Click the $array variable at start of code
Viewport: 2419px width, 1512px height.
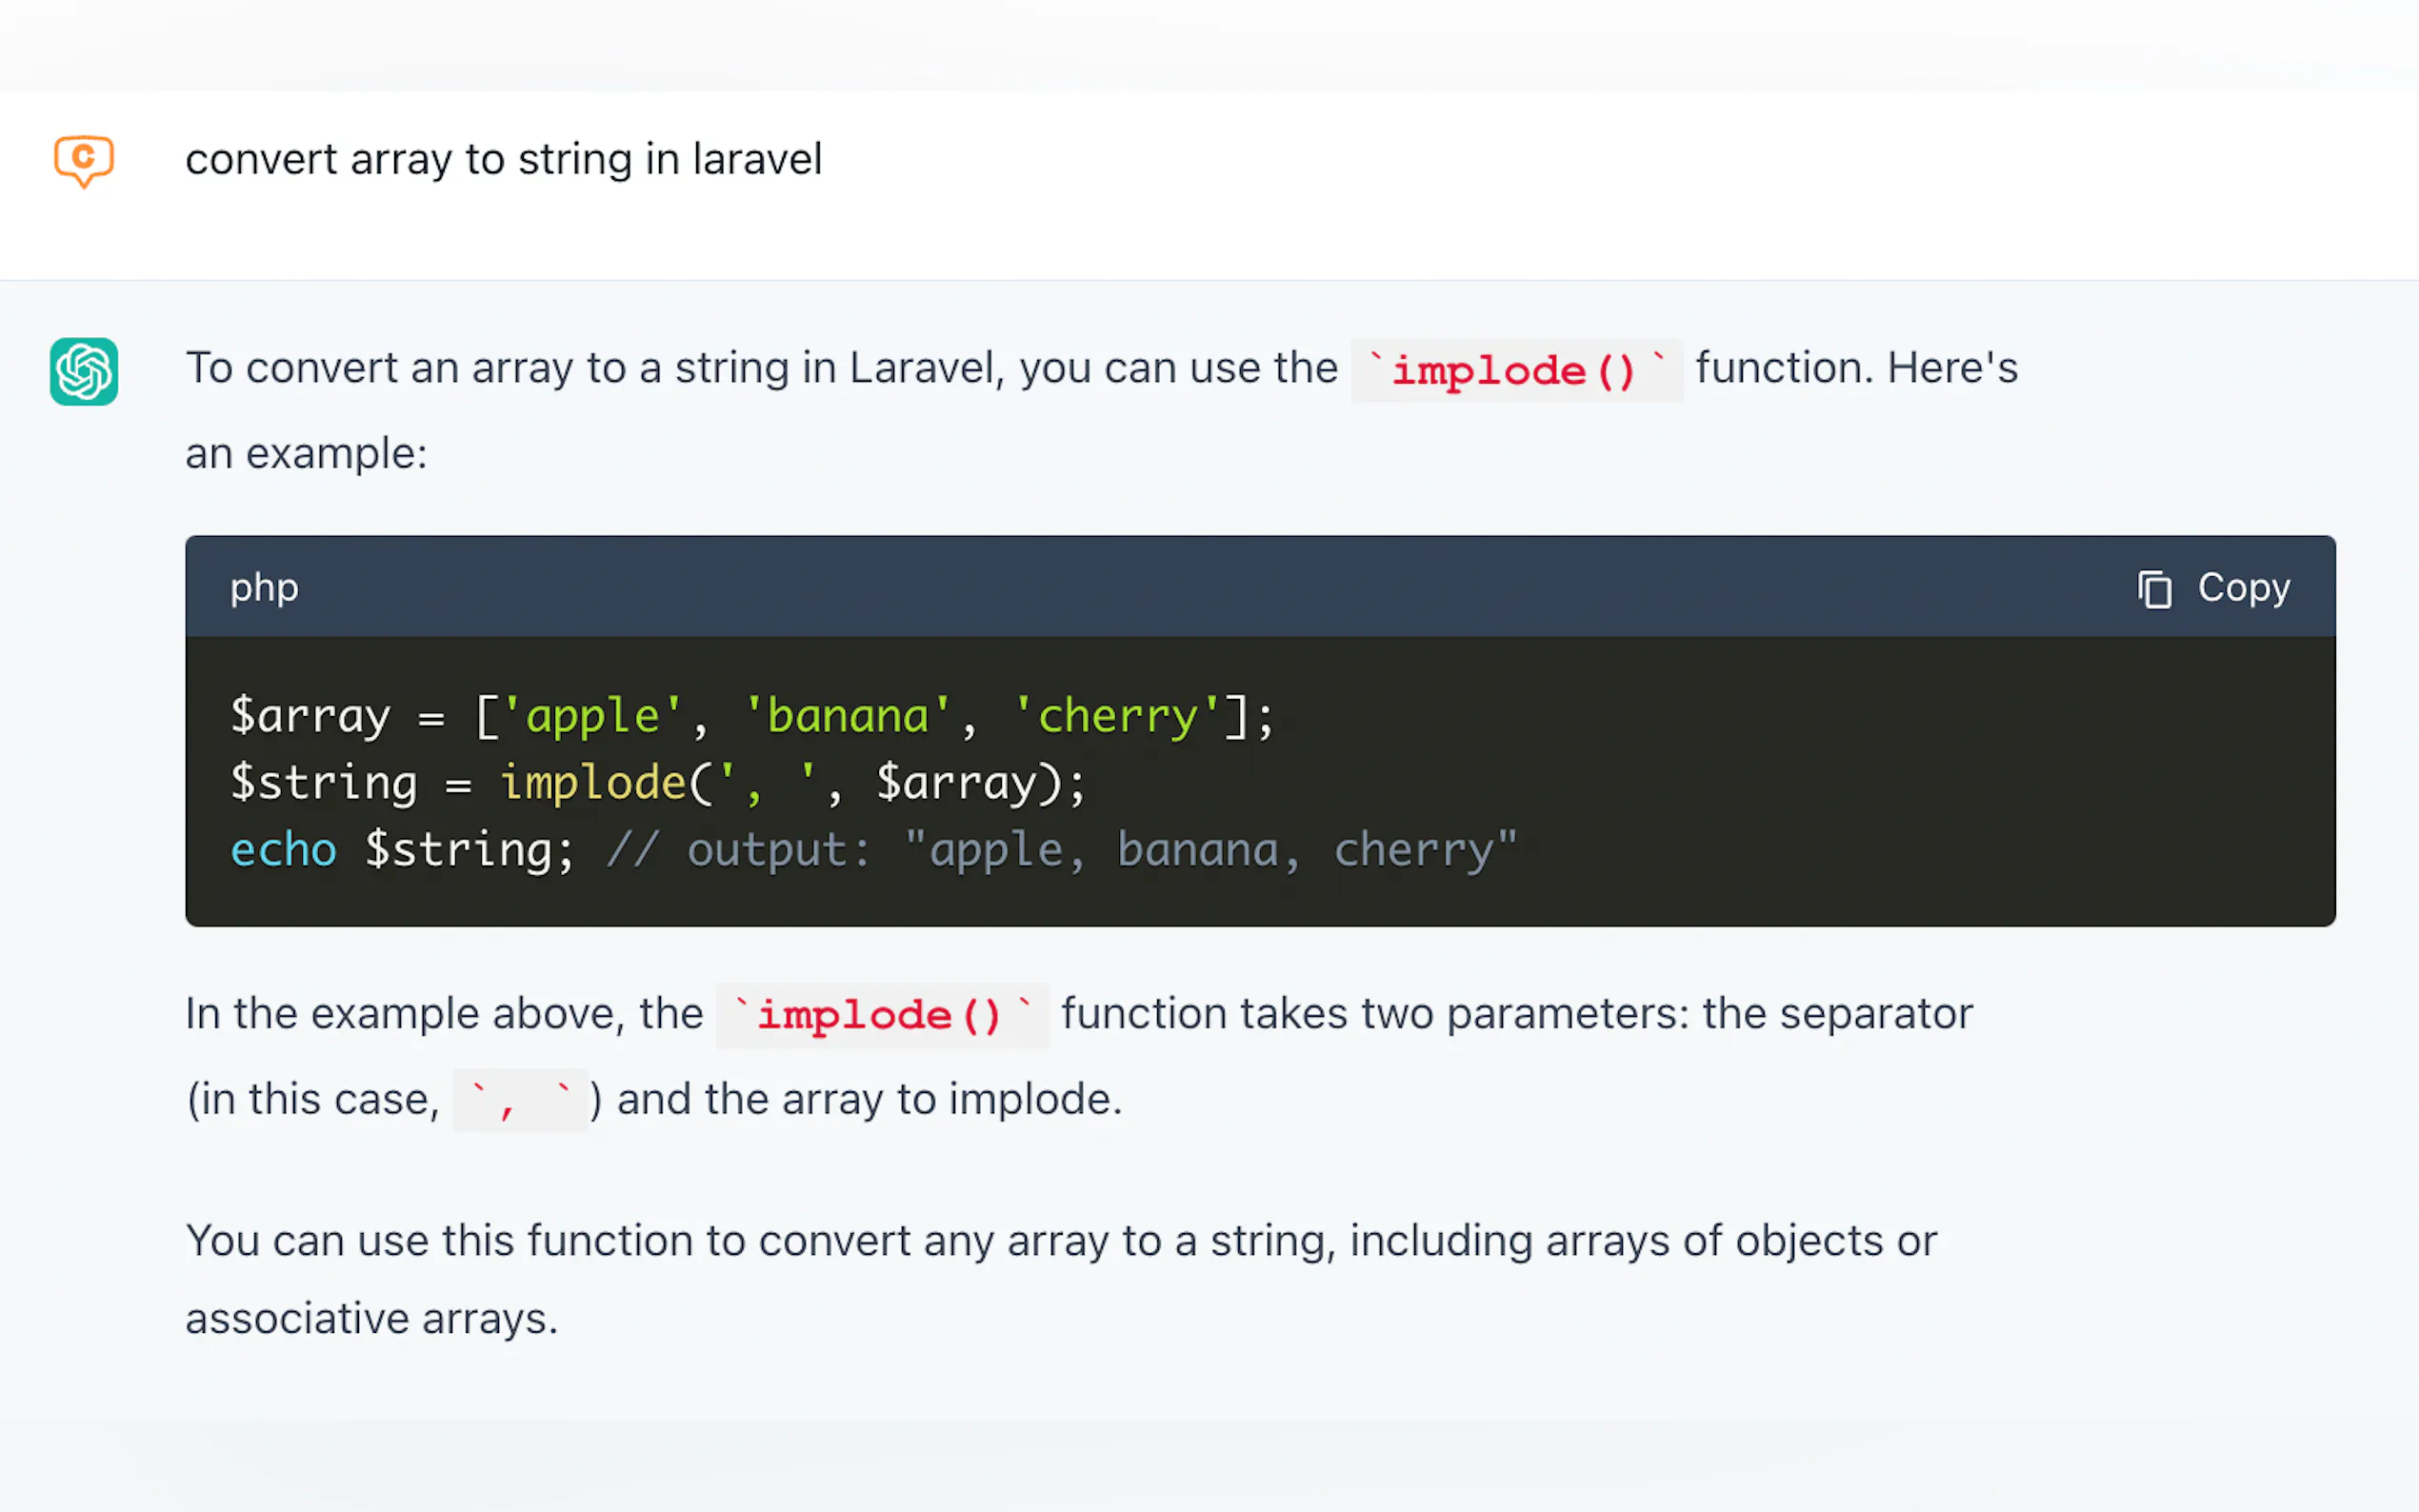point(310,717)
